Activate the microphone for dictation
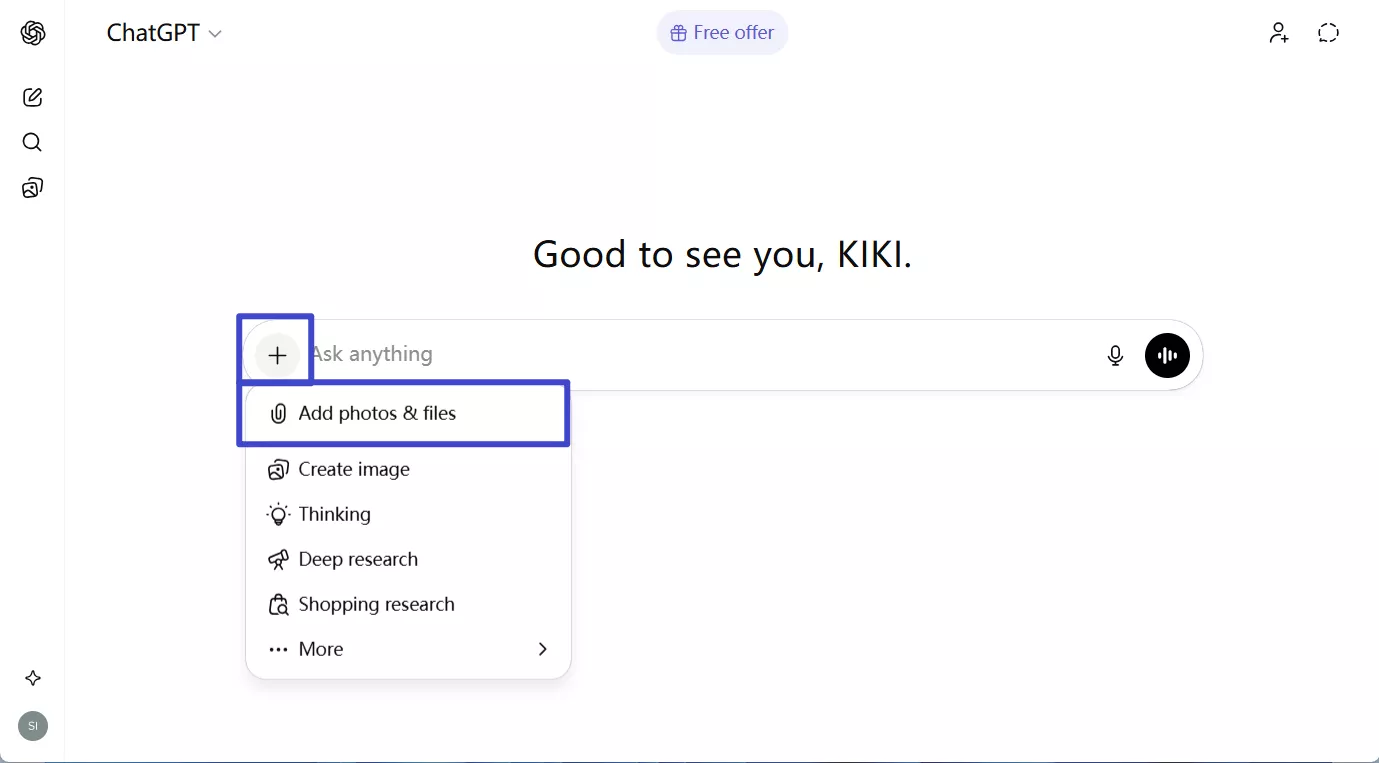 coord(1115,355)
